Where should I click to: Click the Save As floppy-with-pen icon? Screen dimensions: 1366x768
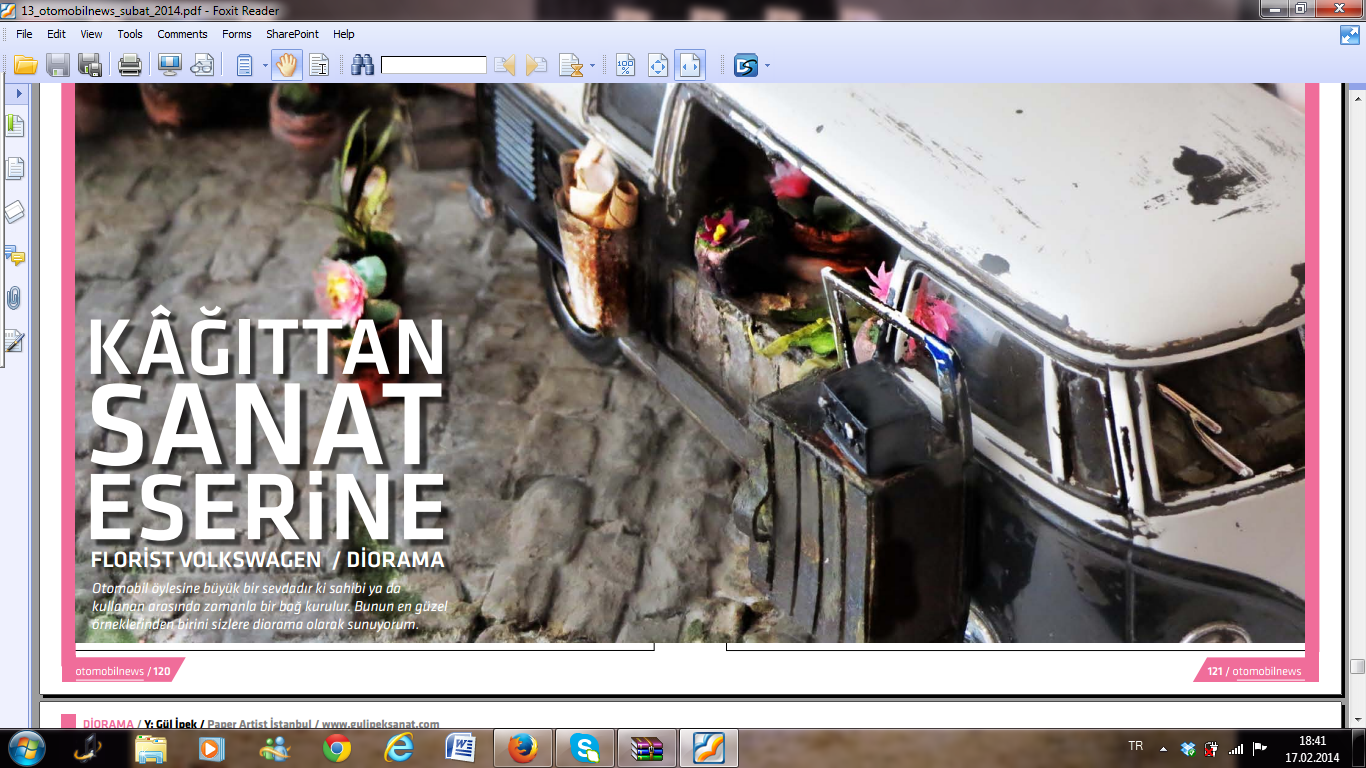coord(90,66)
